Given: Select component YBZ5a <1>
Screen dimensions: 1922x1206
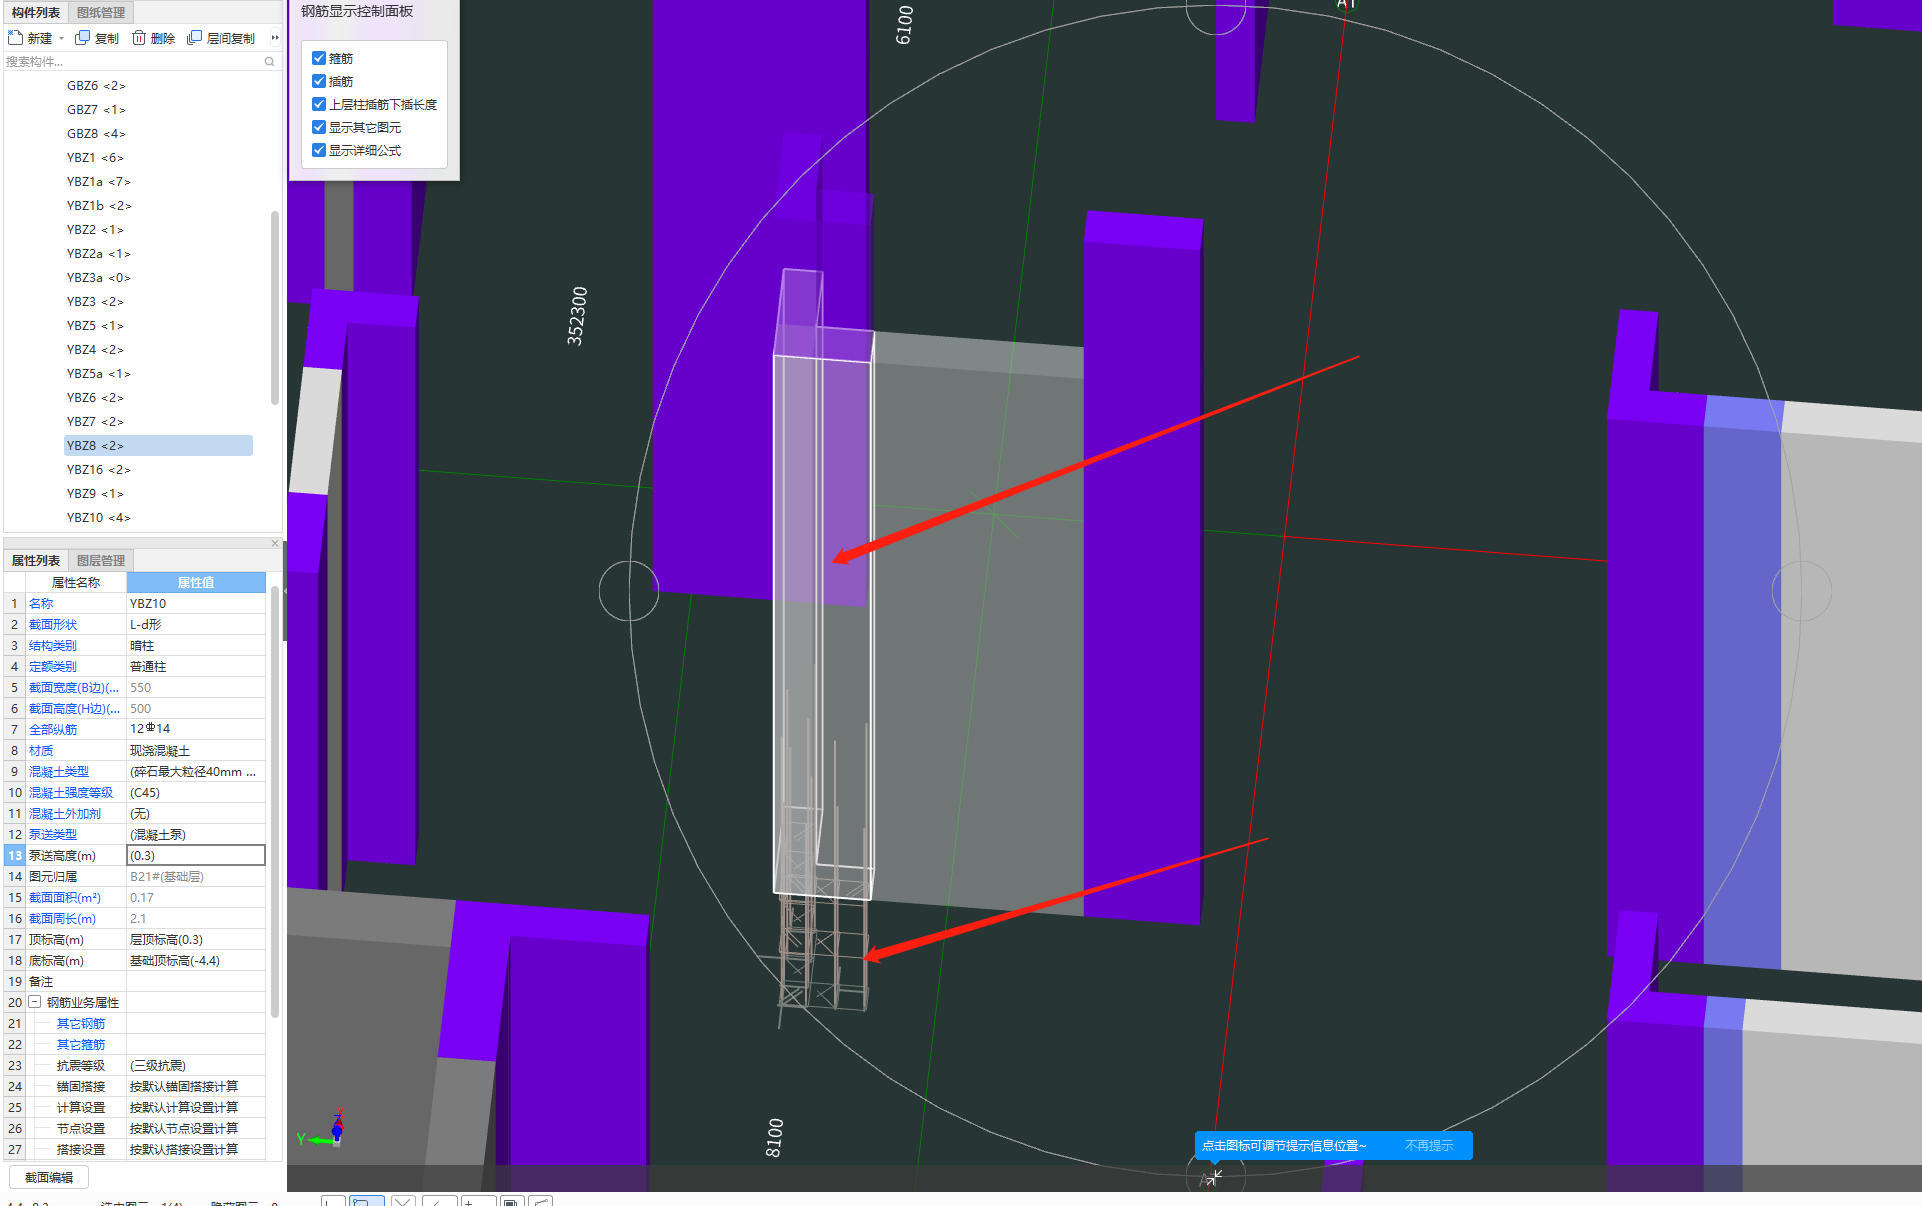Looking at the screenshot, I should tap(98, 374).
